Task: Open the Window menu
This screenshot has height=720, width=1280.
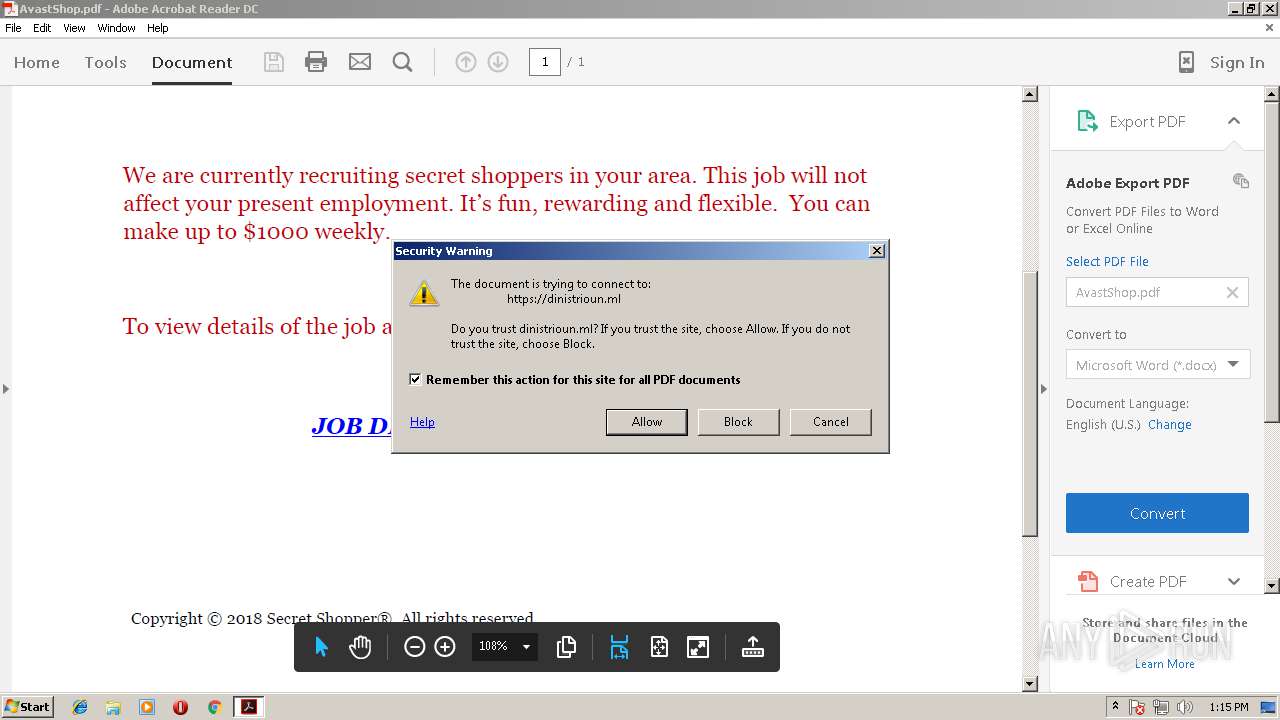Action: tap(116, 28)
